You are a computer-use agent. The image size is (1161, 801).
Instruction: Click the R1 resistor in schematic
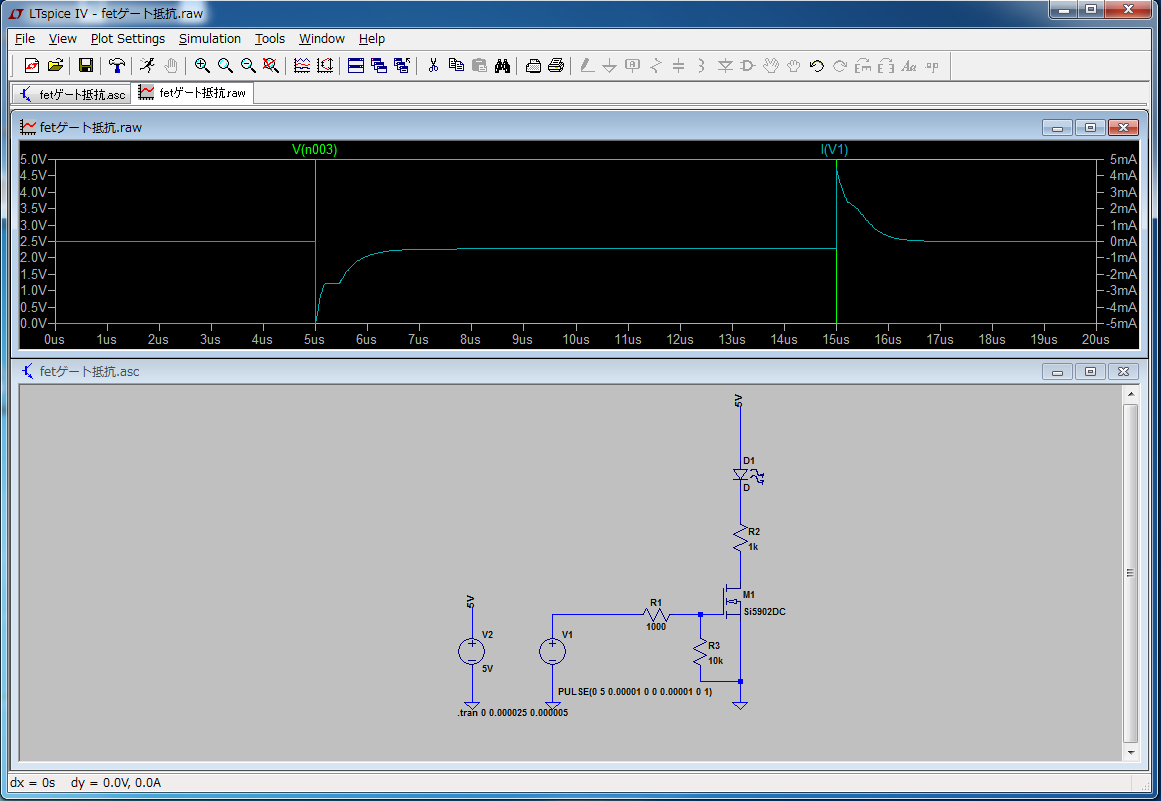coord(657,615)
